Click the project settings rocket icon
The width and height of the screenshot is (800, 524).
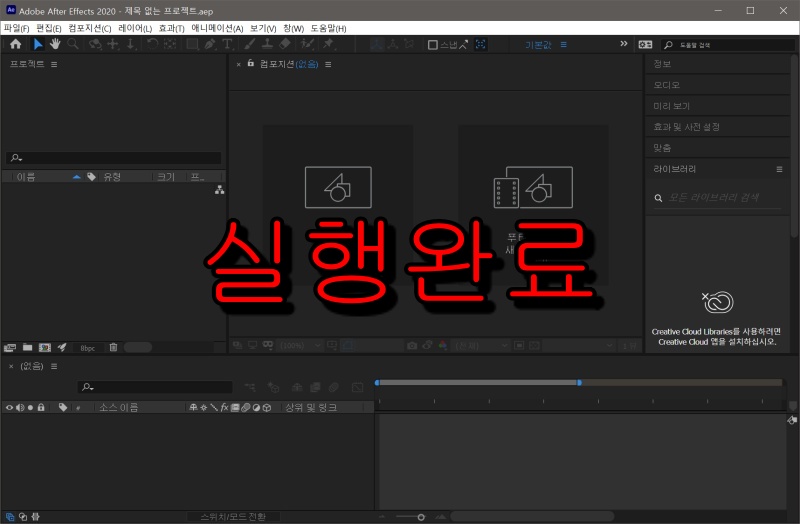pos(62,347)
